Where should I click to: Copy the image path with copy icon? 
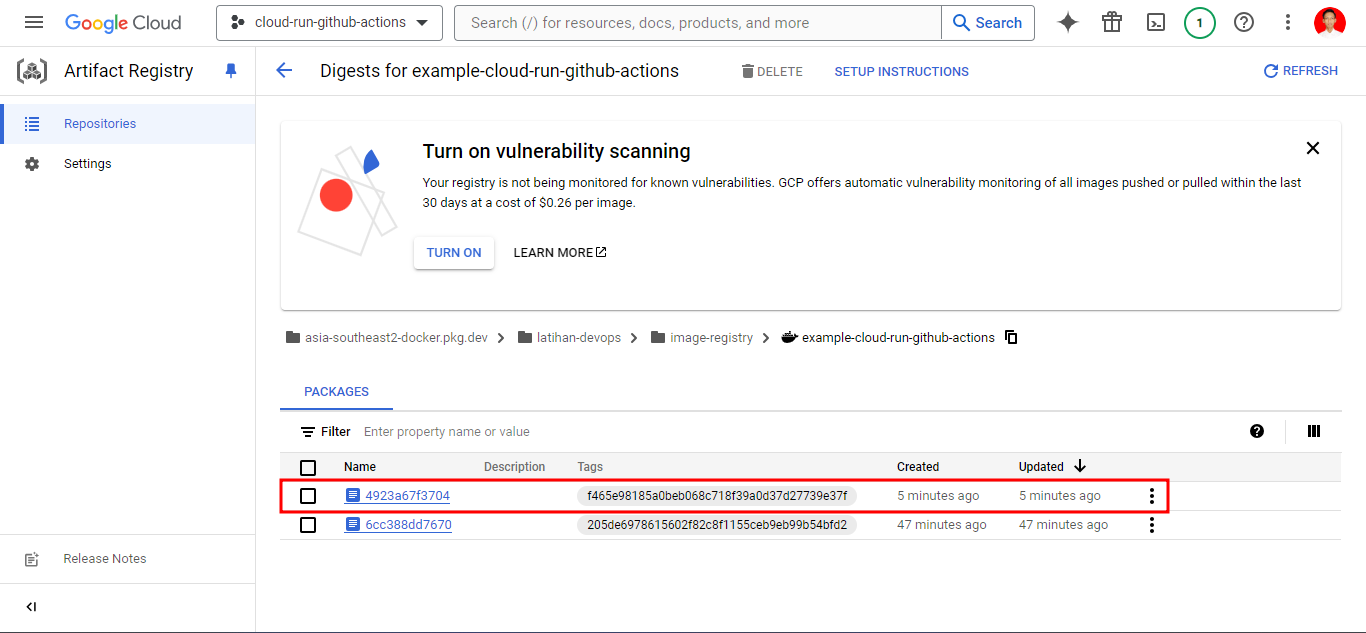(1011, 337)
